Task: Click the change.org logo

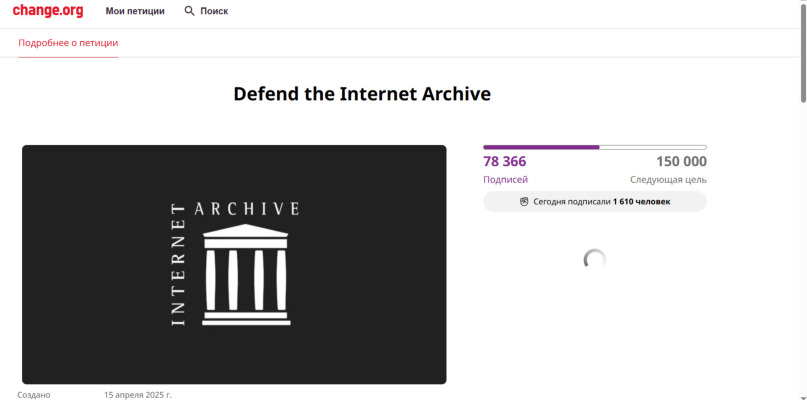Action: 48,11
